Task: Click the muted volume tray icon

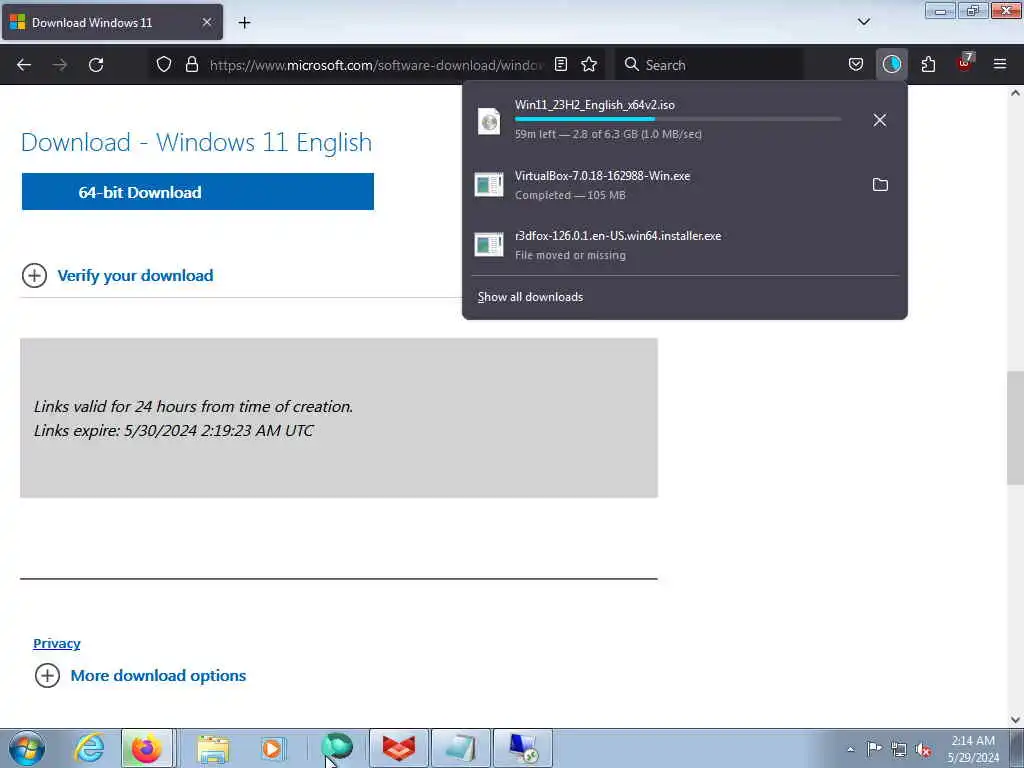Action: pyautogui.click(x=923, y=749)
